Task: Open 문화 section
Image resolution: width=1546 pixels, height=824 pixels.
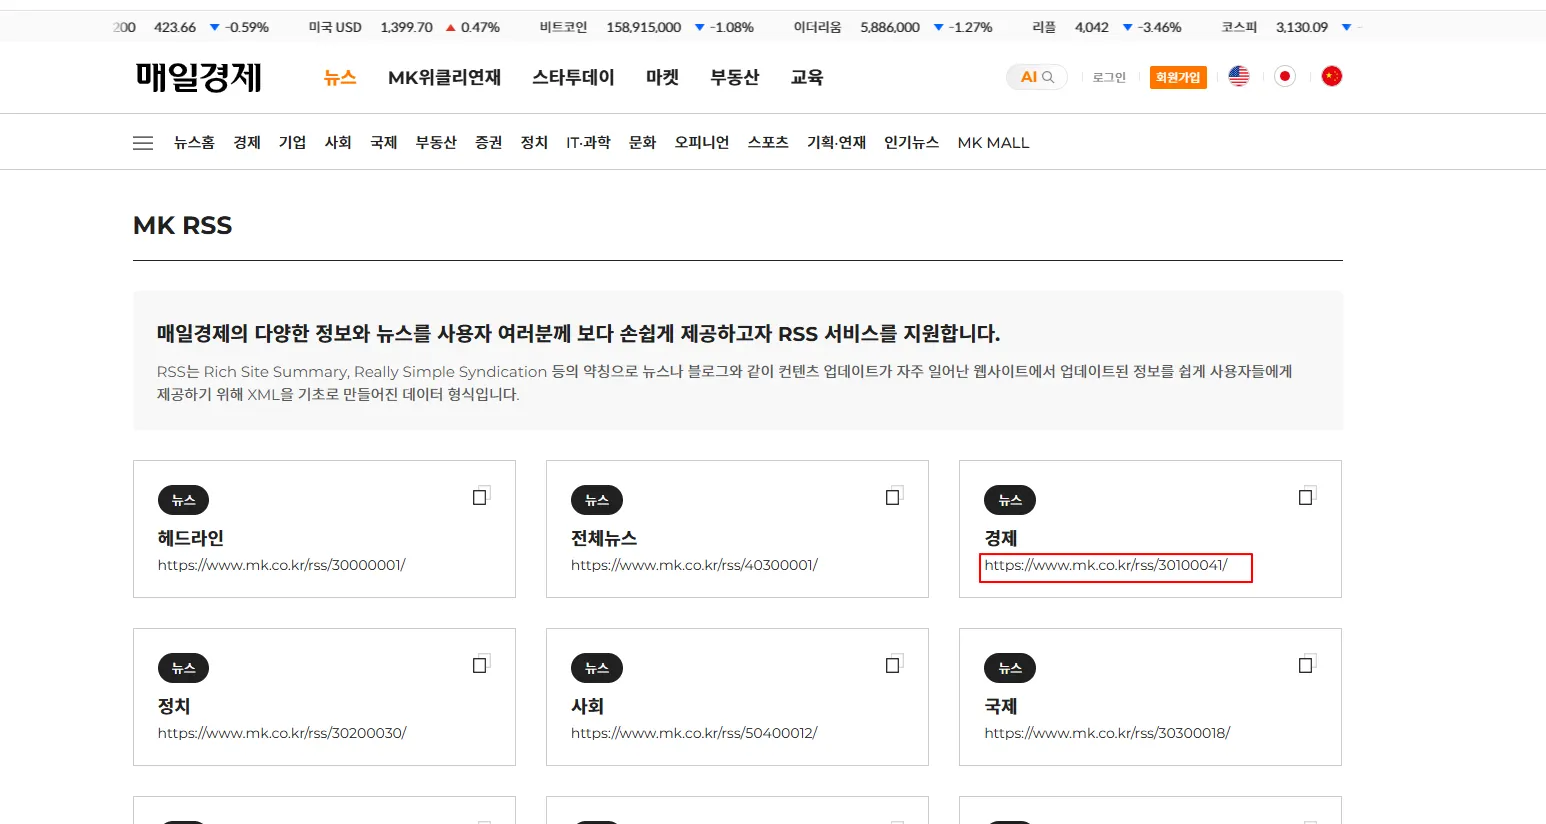Action: click(642, 143)
